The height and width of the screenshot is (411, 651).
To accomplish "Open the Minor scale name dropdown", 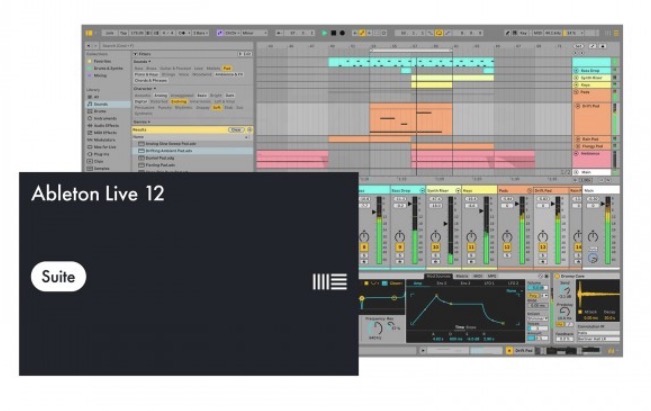I will click(254, 33).
